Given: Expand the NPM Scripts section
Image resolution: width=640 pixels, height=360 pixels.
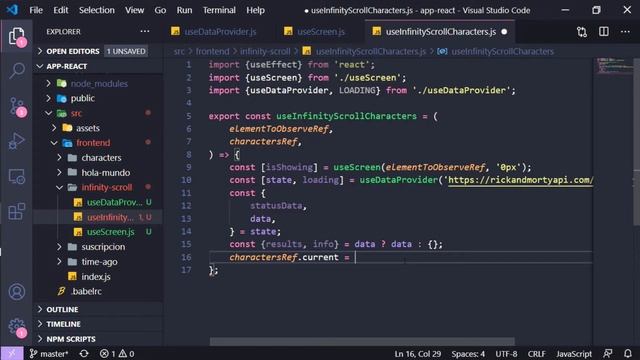Looking at the screenshot, I should pyautogui.click(x=71, y=339).
